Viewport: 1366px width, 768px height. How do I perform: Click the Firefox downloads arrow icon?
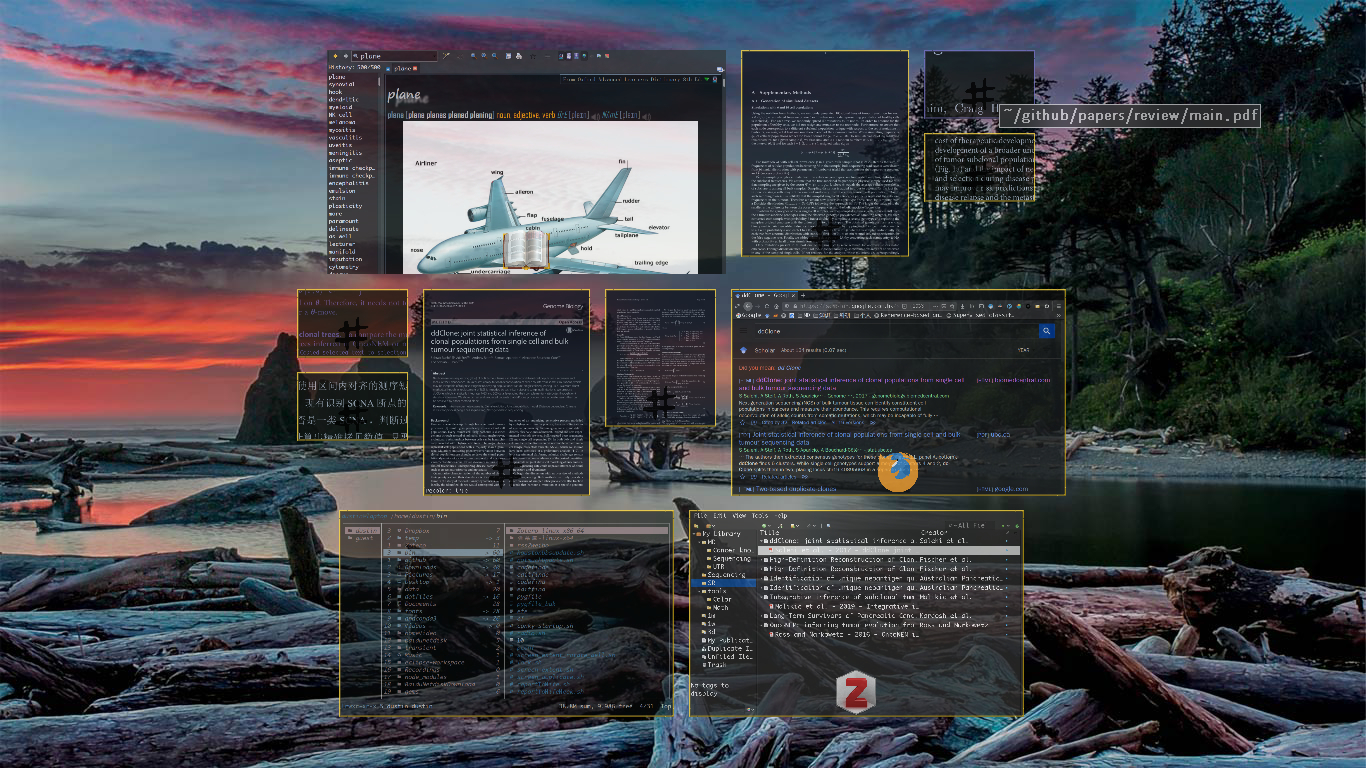[x=962, y=306]
